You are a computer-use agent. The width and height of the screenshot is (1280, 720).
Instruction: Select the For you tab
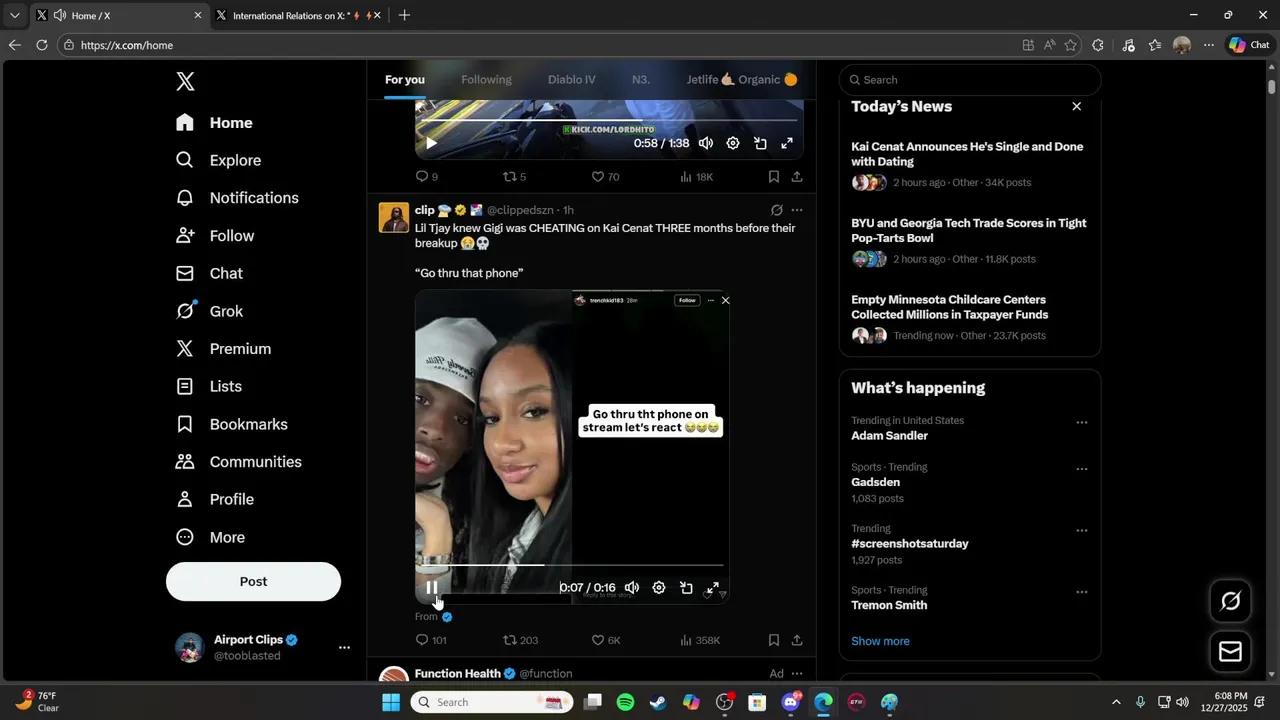coord(405,80)
